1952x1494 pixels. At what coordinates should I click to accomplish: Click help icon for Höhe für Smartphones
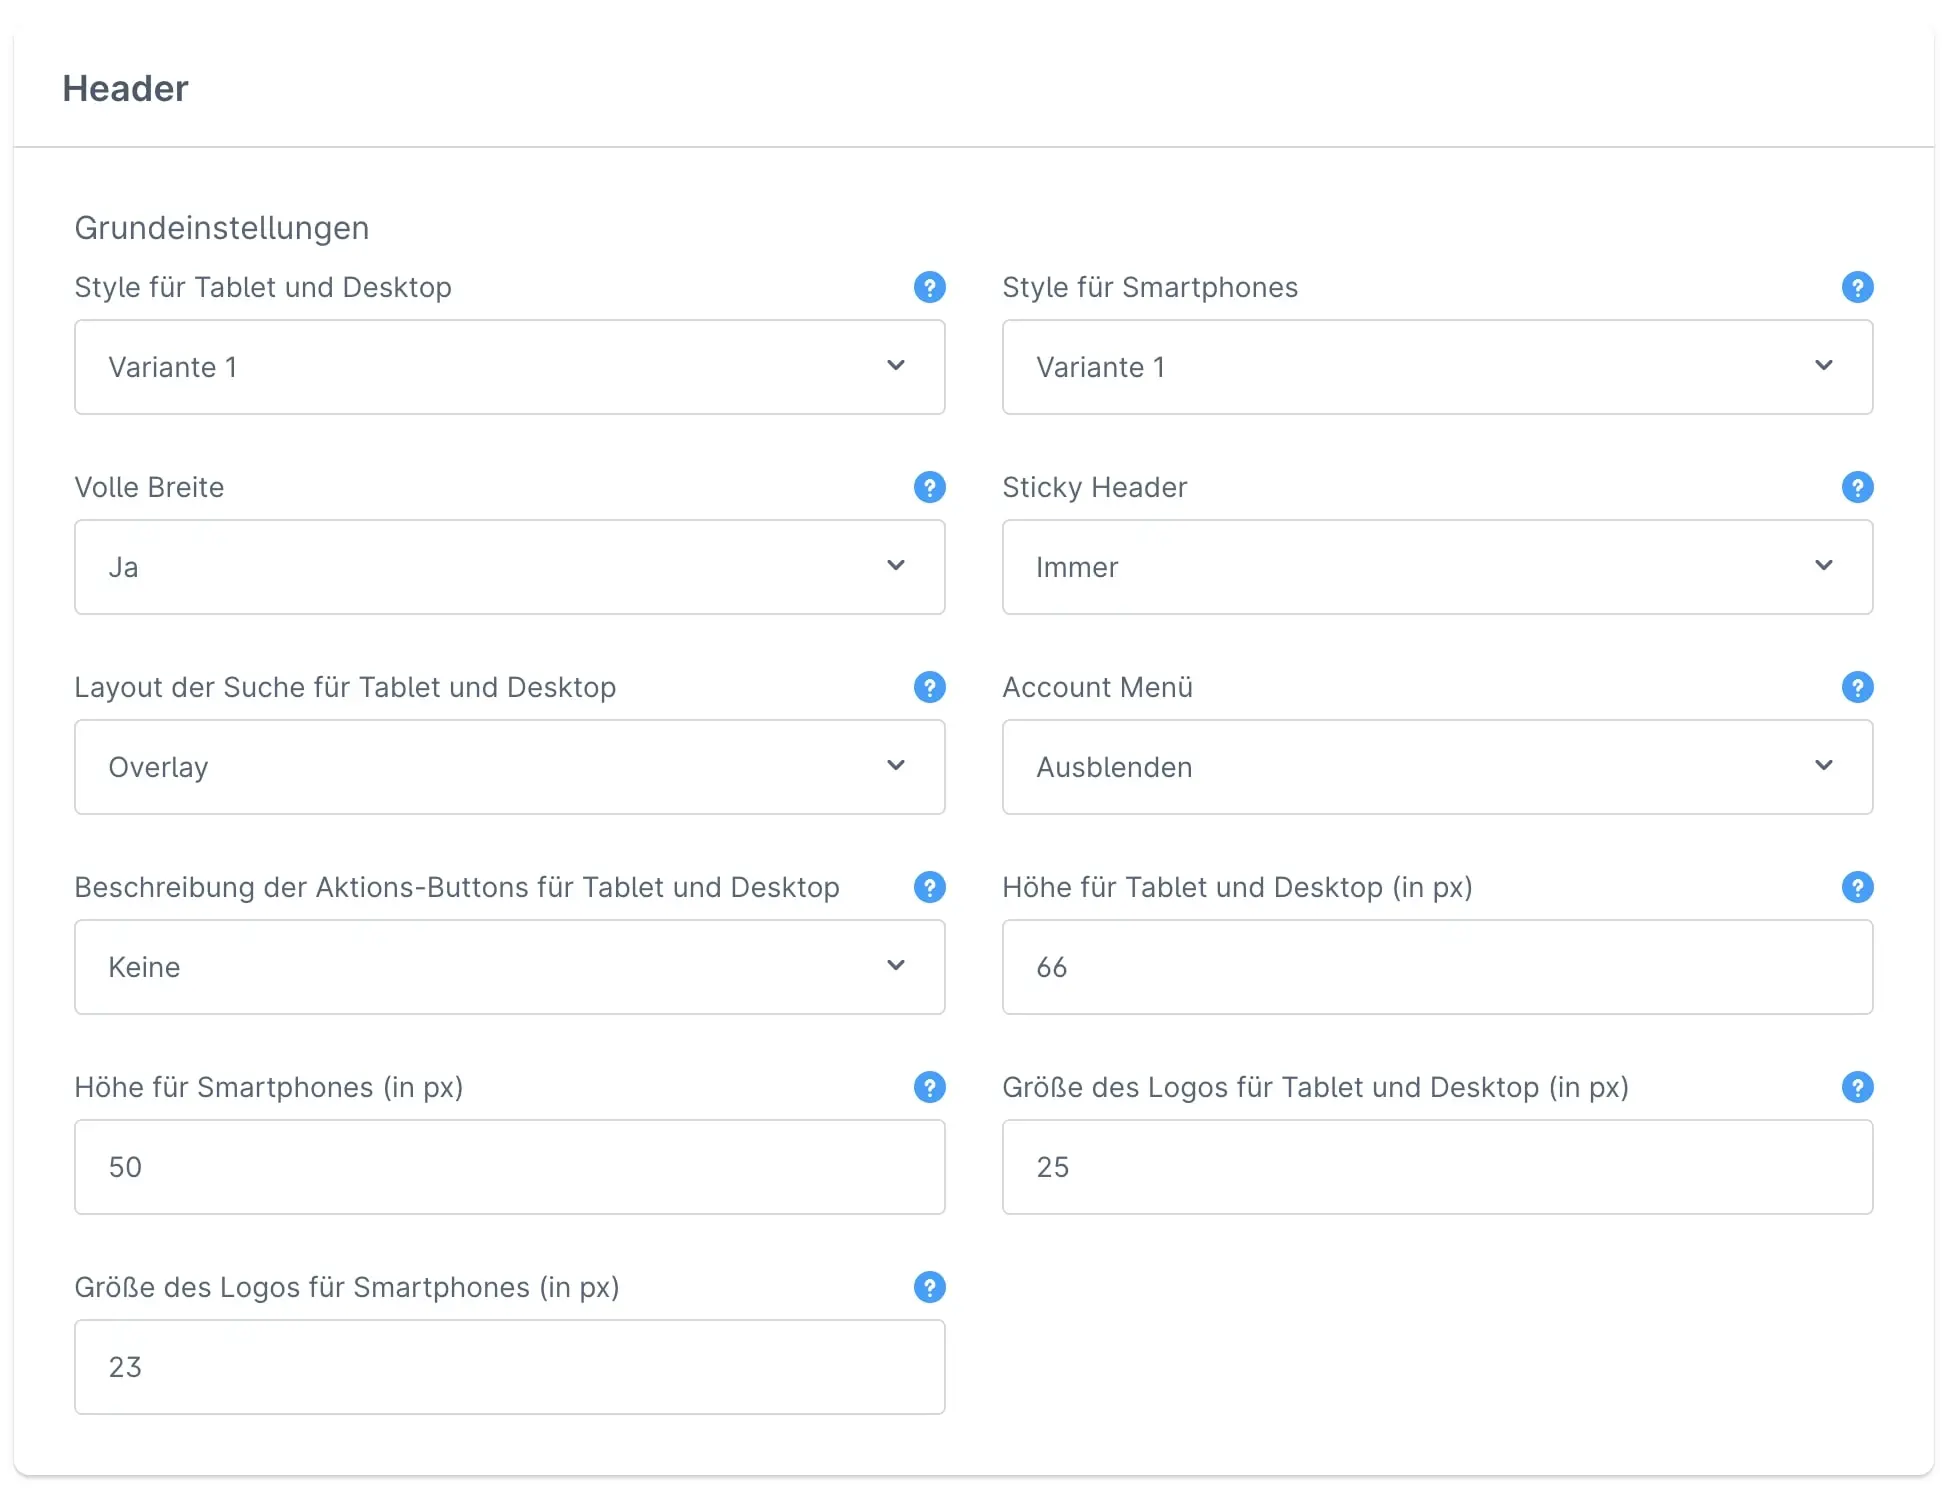click(929, 1087)
